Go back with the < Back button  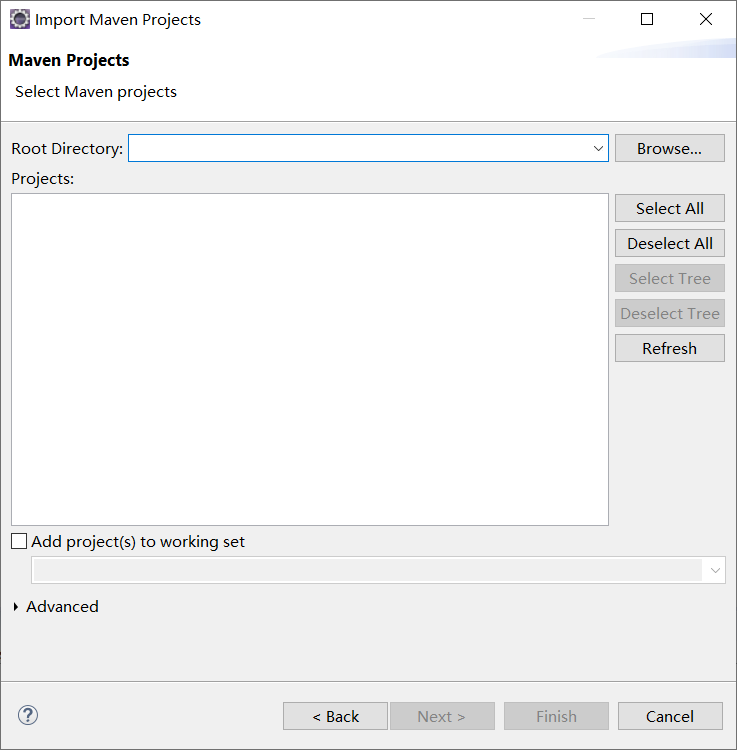click(335, 716)
